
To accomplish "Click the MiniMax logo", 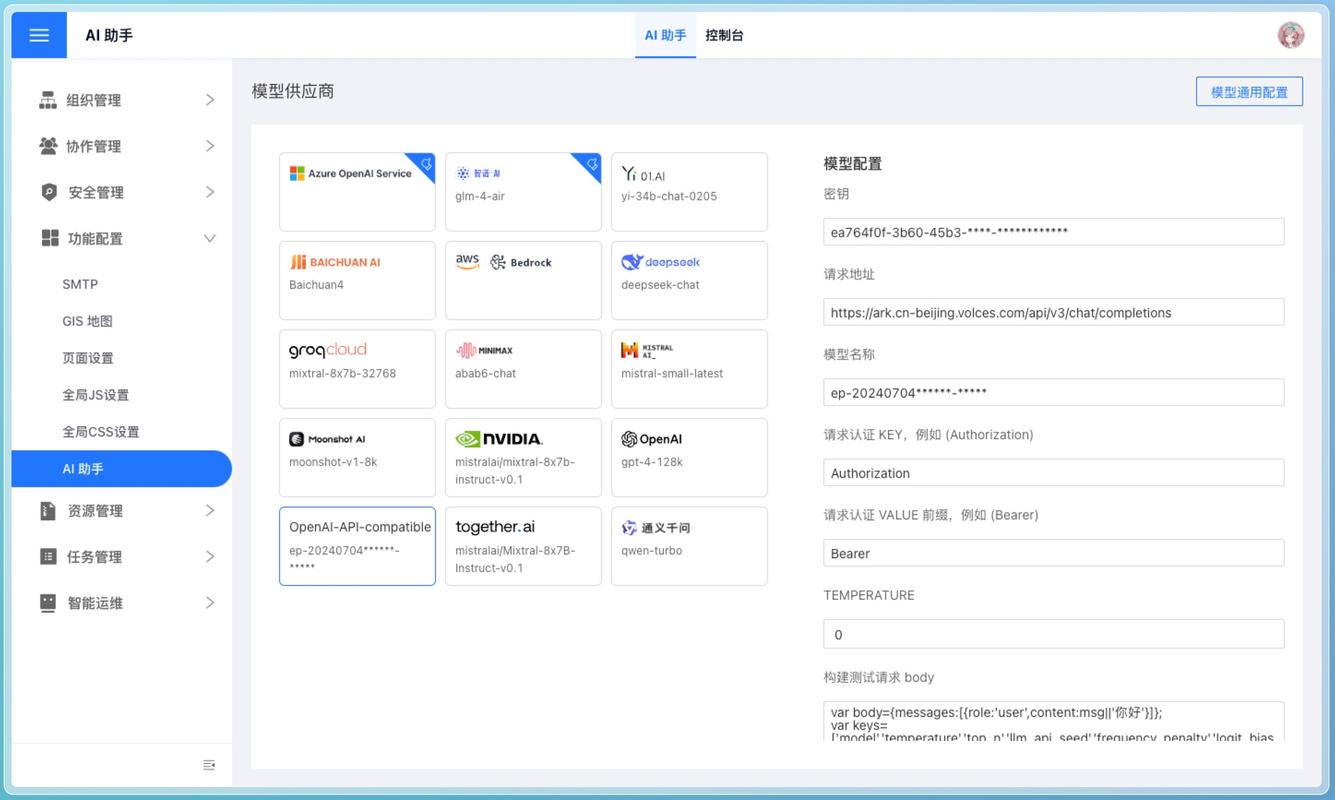I will click(x=484, y=350).
